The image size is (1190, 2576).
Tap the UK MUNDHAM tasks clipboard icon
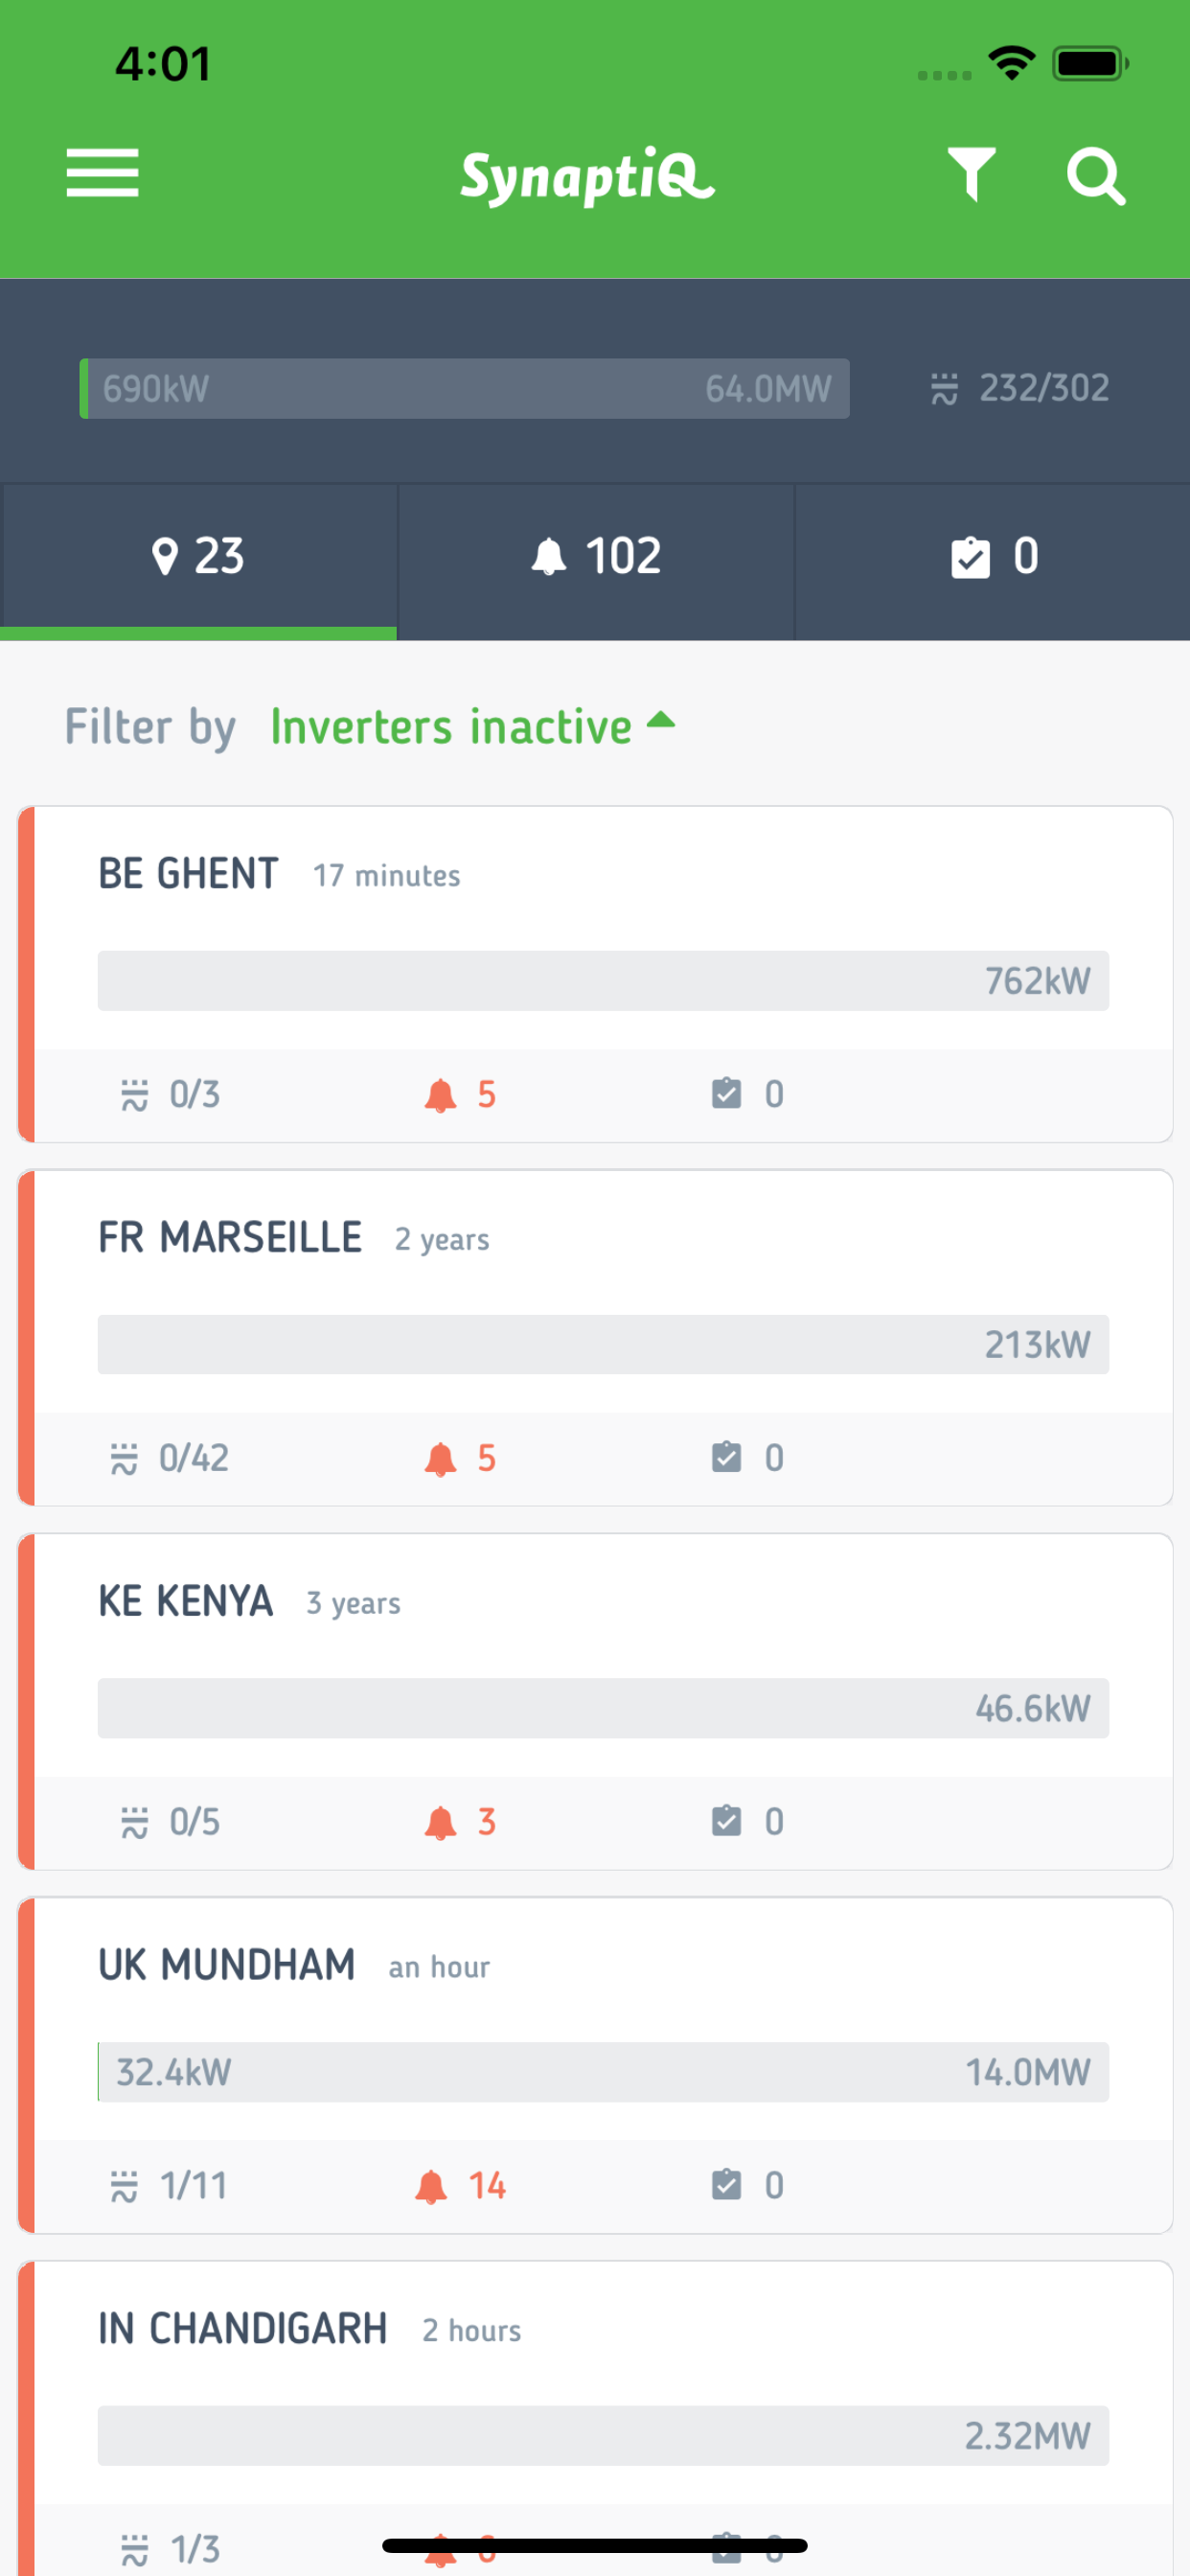pyautogui.click(x=726, y=2185)
